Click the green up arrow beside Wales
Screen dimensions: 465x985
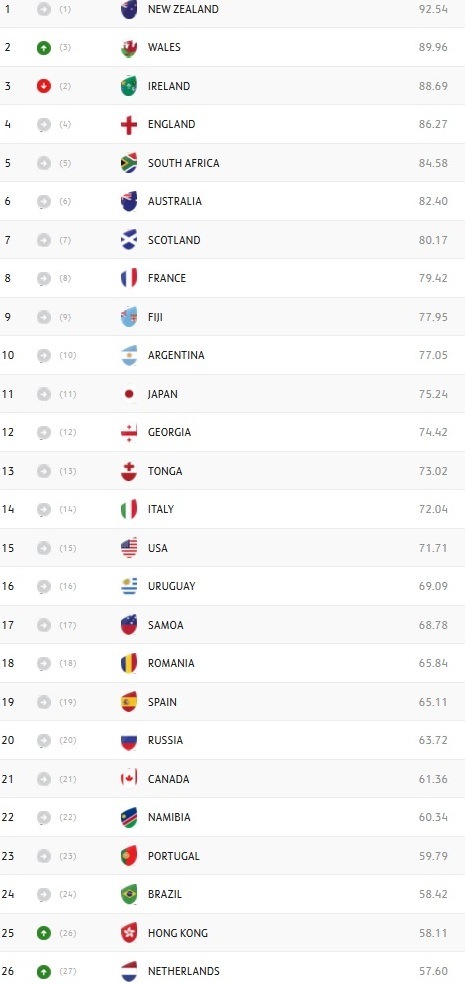43,48
